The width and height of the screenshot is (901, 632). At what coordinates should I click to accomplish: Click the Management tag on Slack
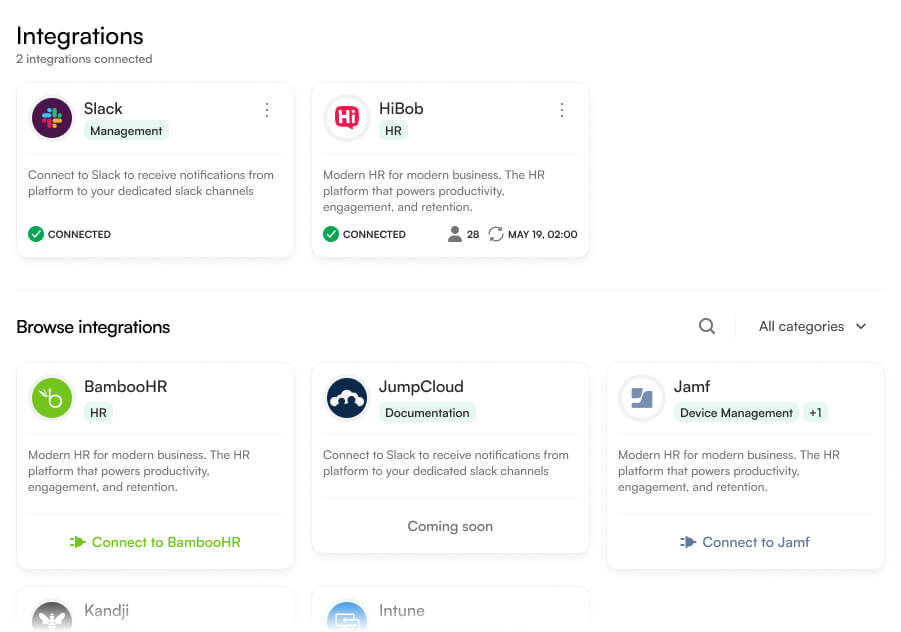point(126,131)
